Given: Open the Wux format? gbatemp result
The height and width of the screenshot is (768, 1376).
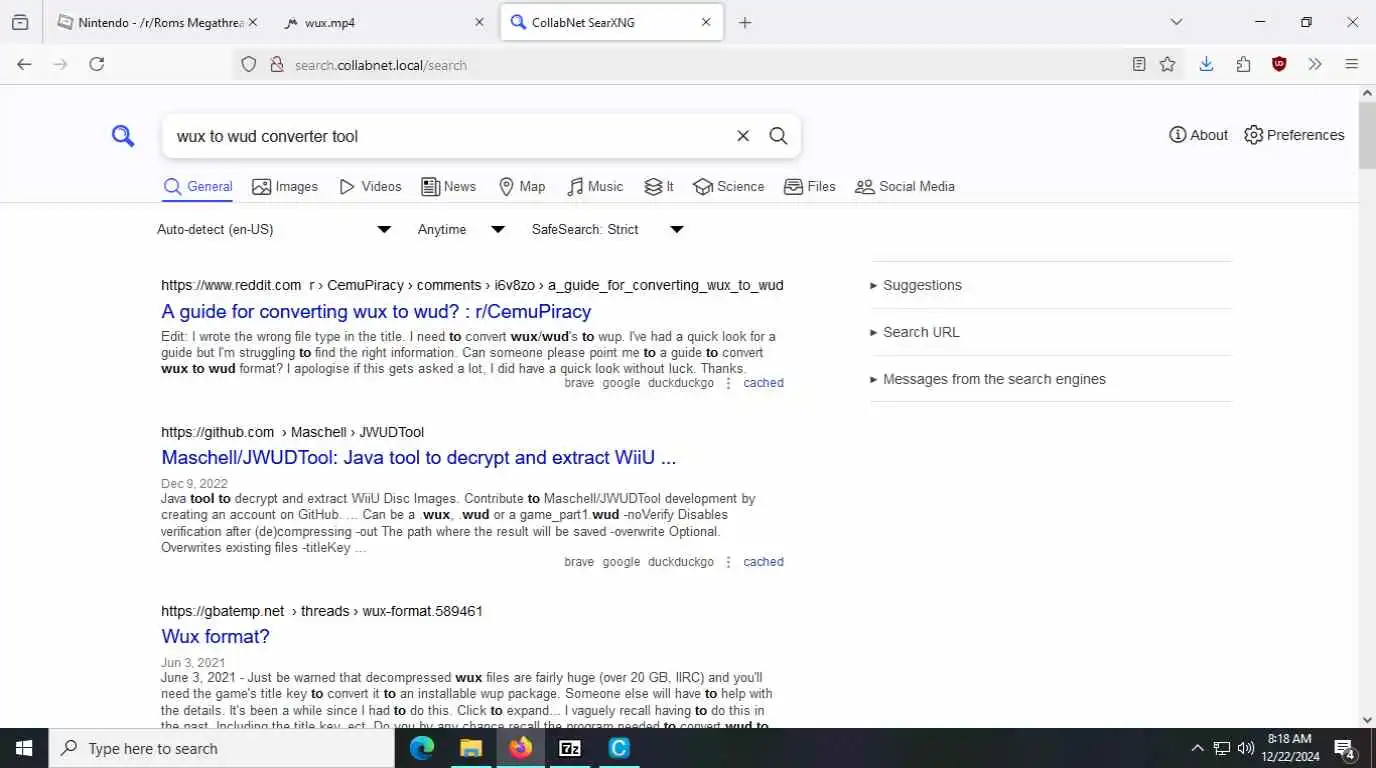Looking at the screenshot, I should 215,637.
